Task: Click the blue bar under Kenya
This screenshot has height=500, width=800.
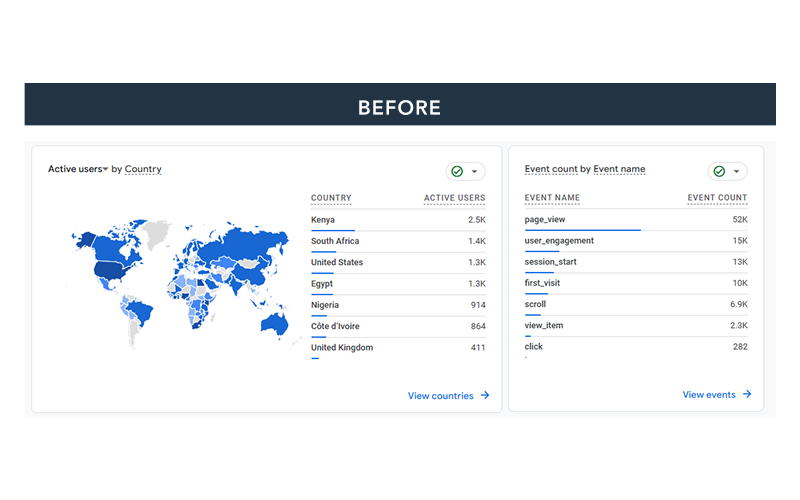Action: tap(333, 231)
